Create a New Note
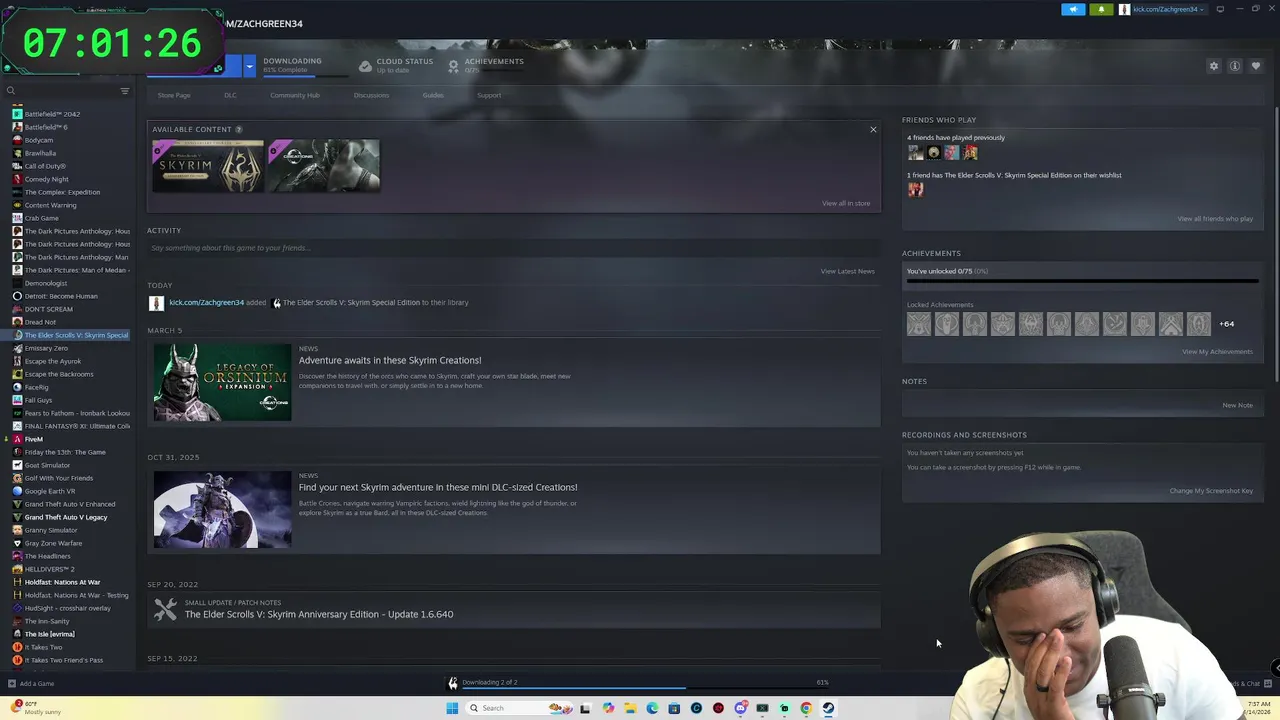The height and width of the screenshot is (720, 1280). 1237,405
